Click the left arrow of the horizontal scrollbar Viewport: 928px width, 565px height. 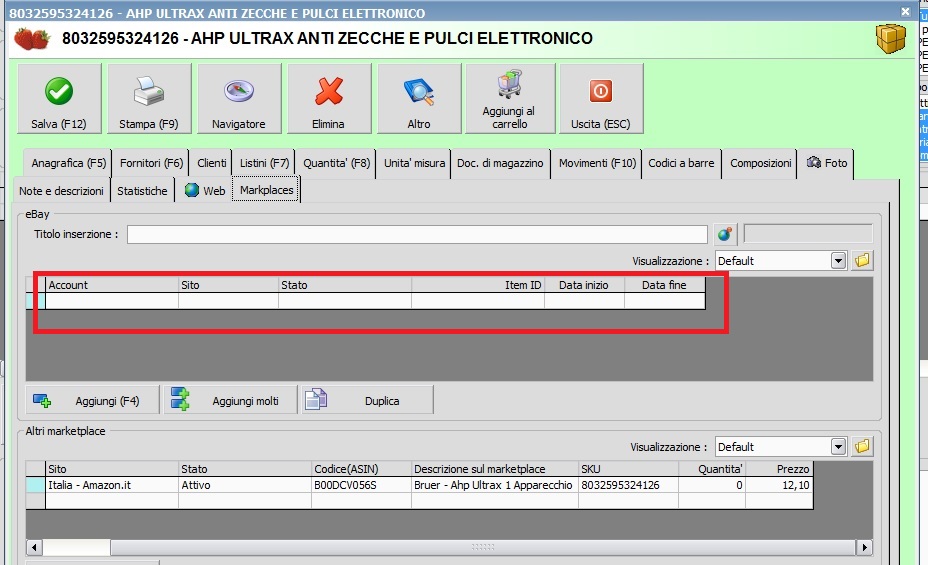[x=34, y=547]
